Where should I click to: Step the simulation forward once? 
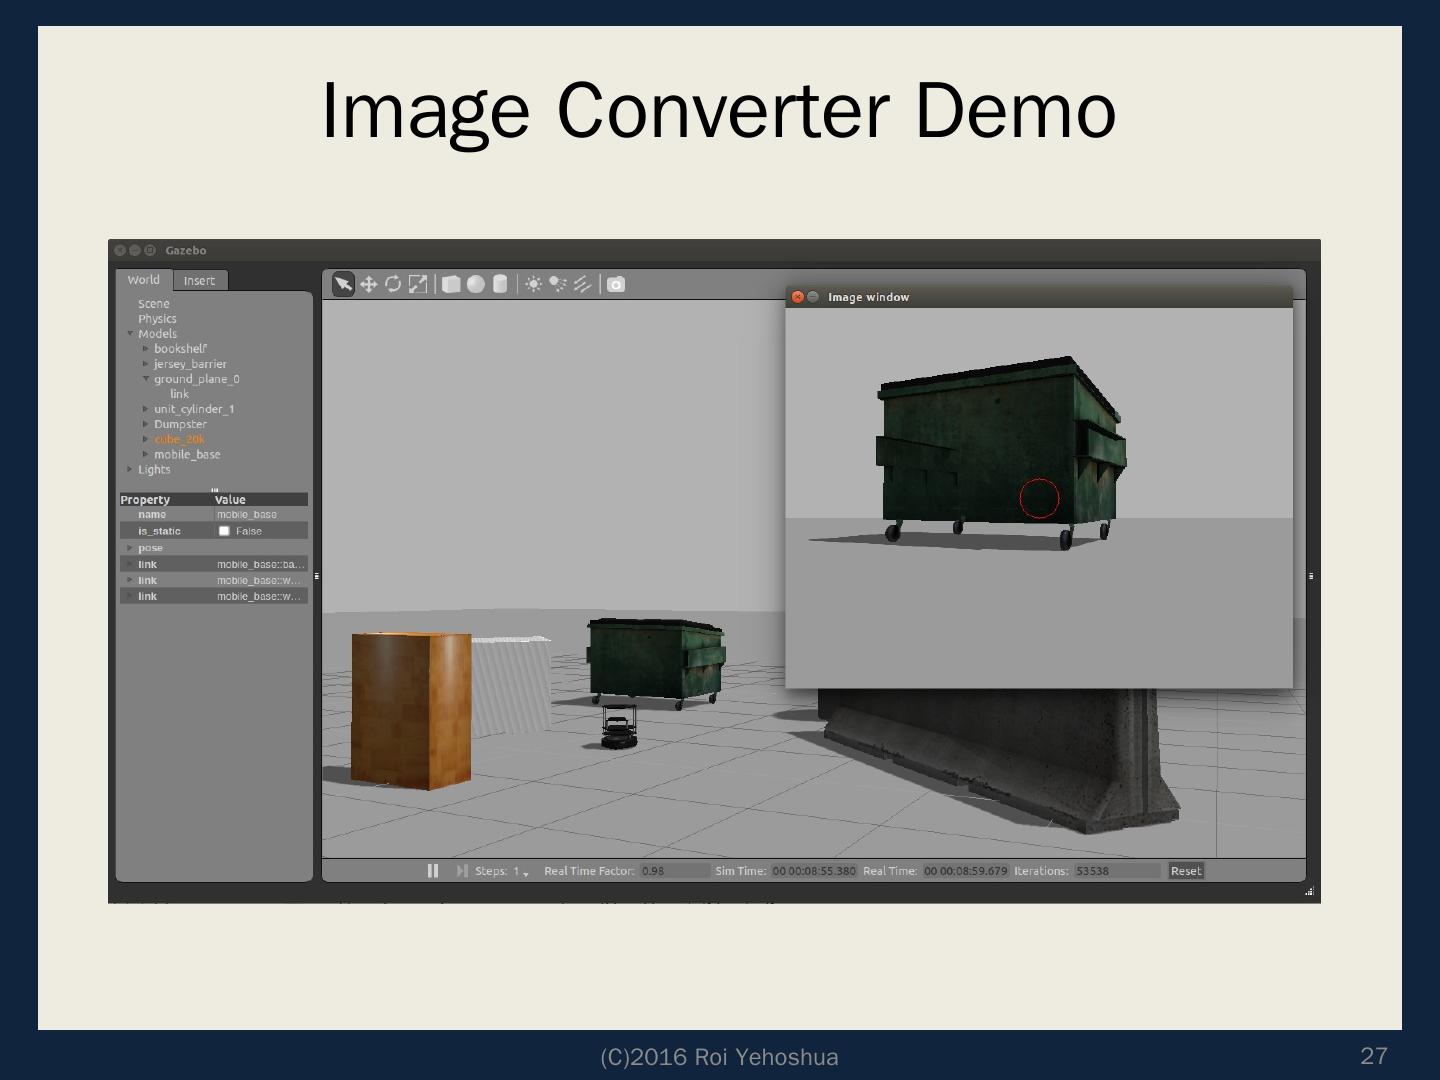[x=462, y=871]
